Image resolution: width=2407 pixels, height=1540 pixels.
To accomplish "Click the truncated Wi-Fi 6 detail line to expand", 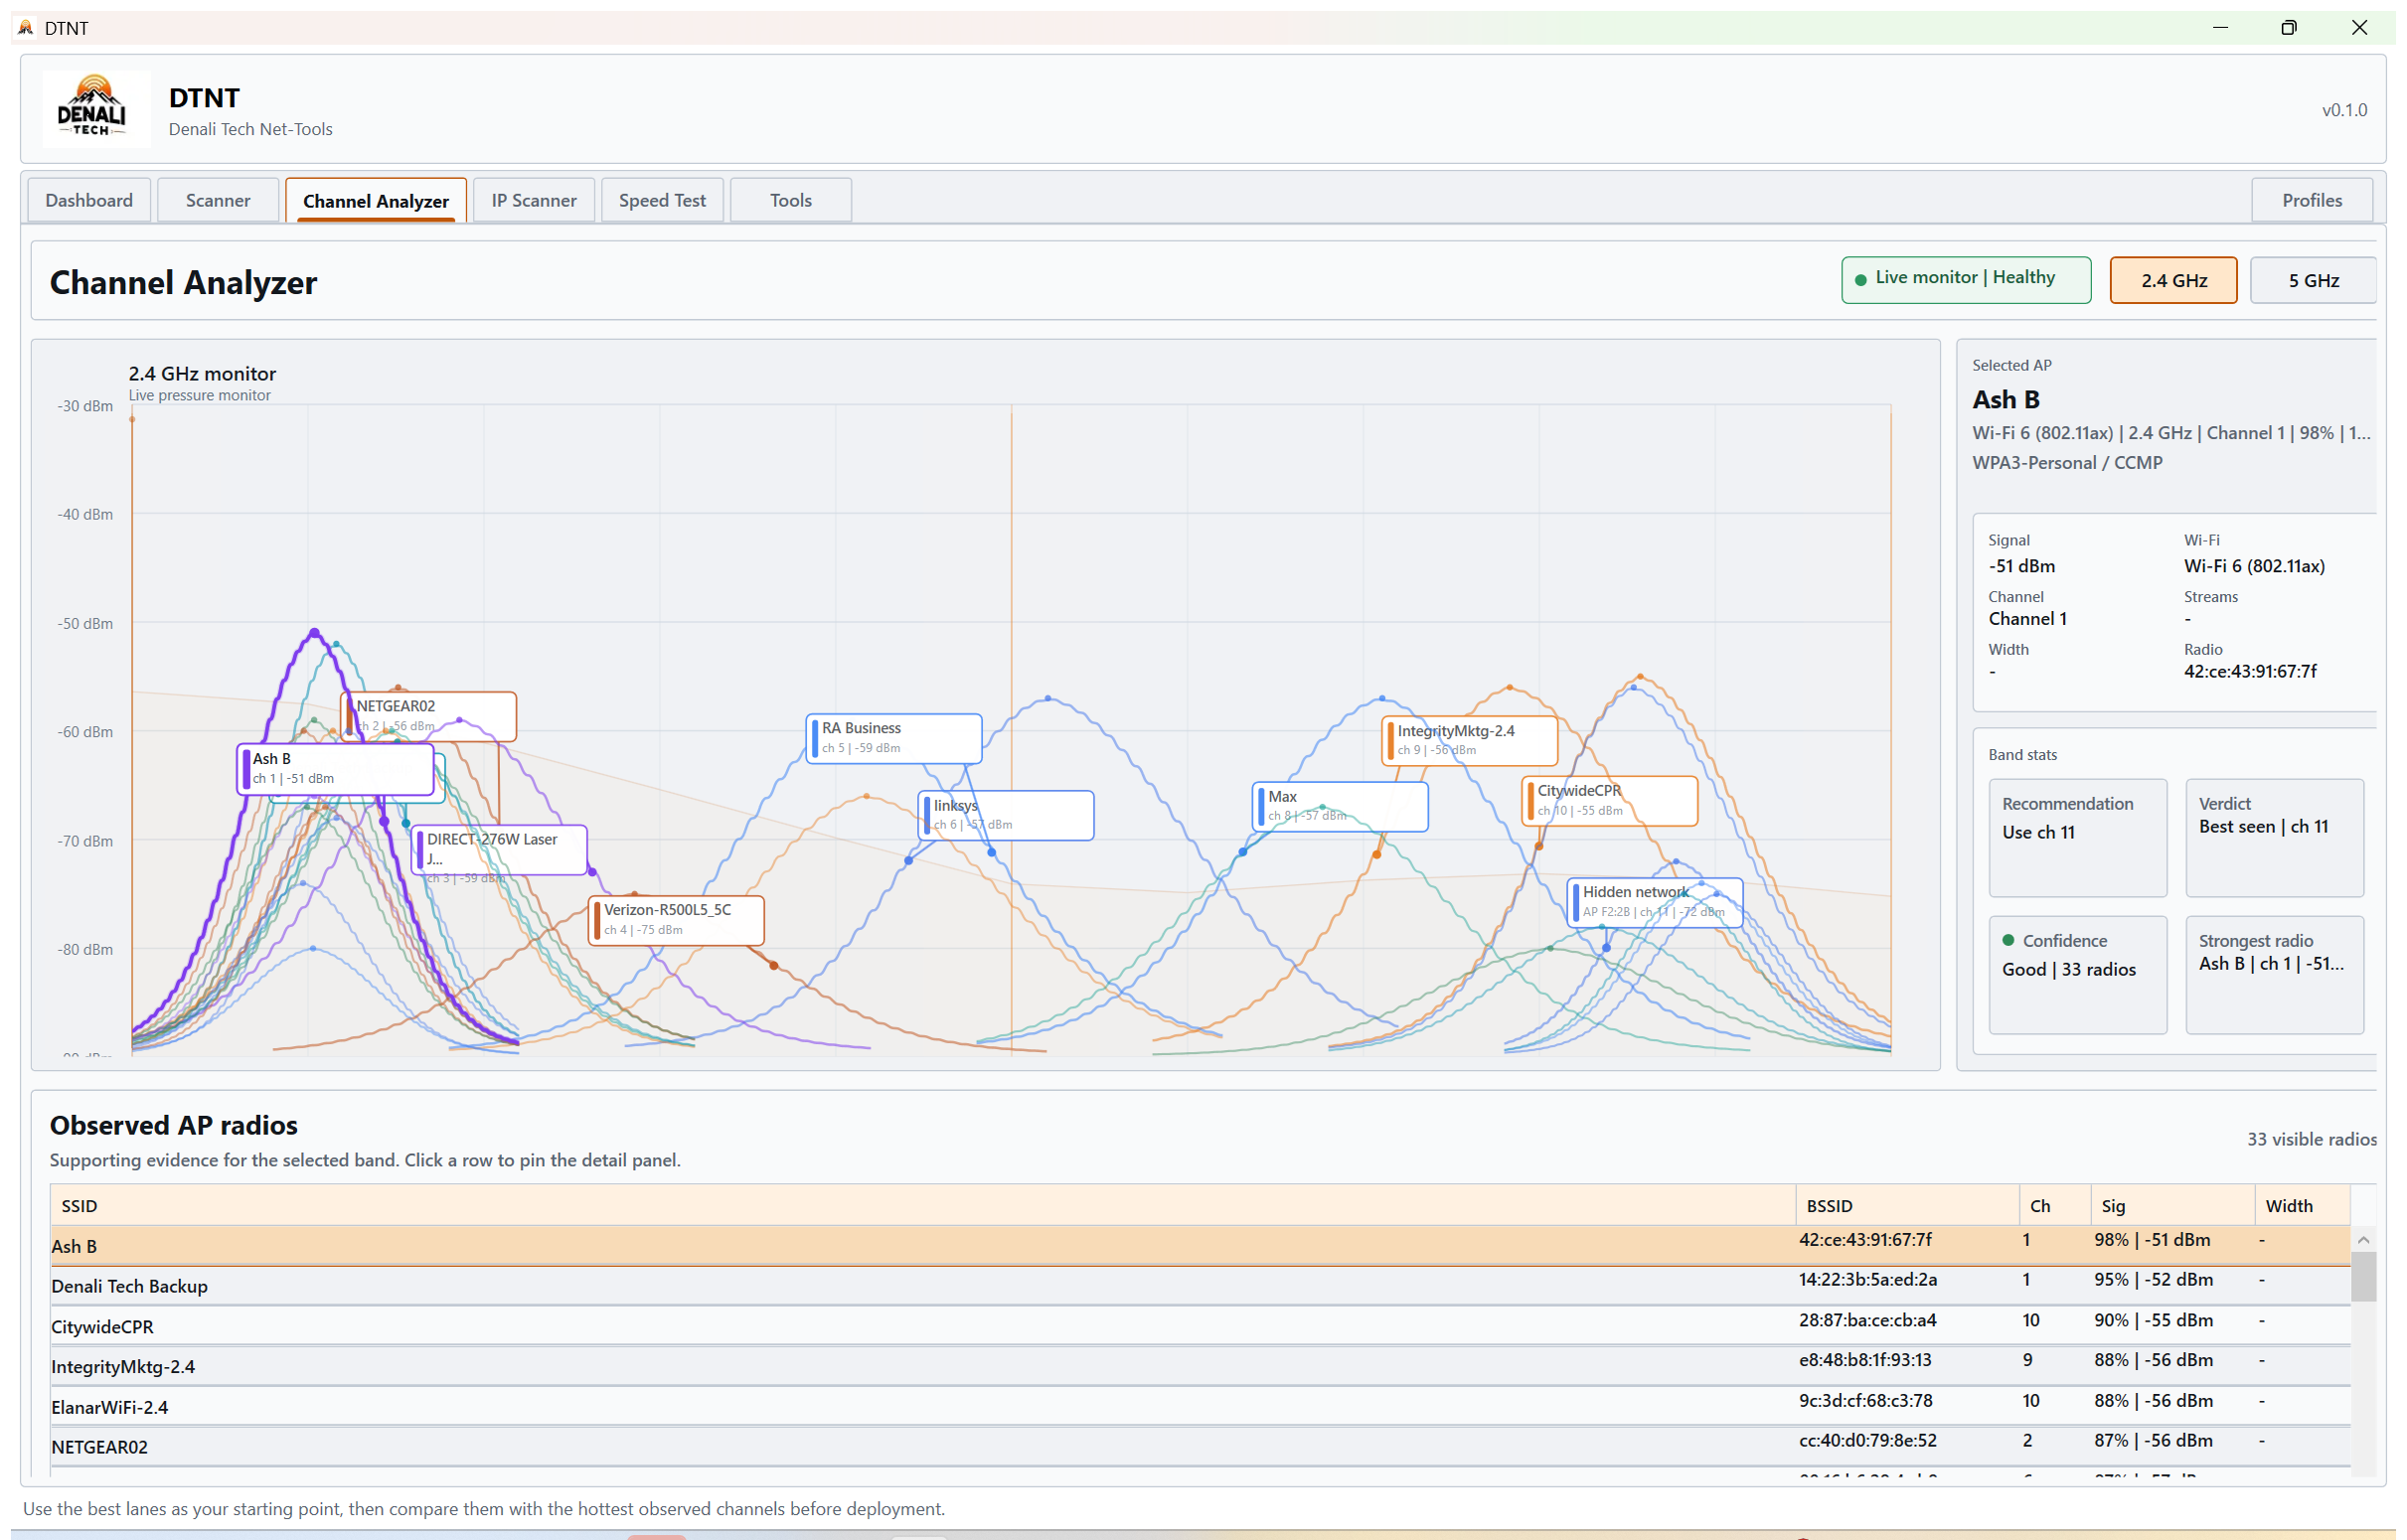I will [2170, 432].
